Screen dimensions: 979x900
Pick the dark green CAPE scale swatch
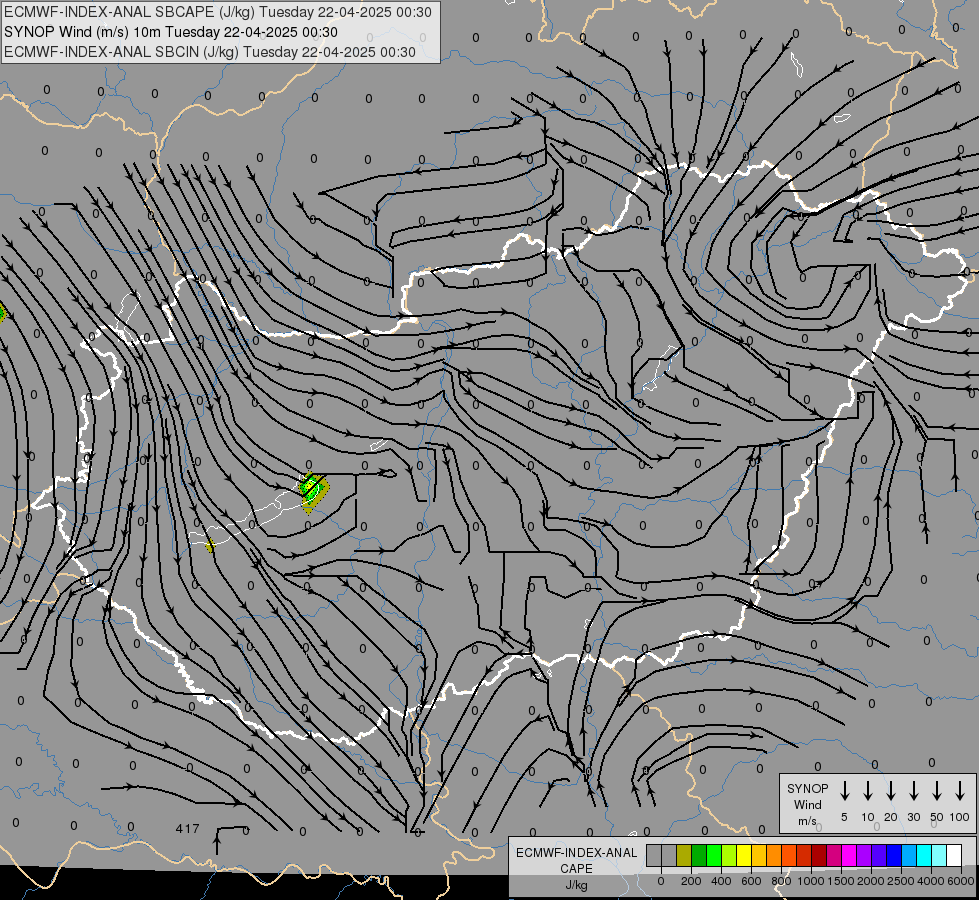[699, 856]
